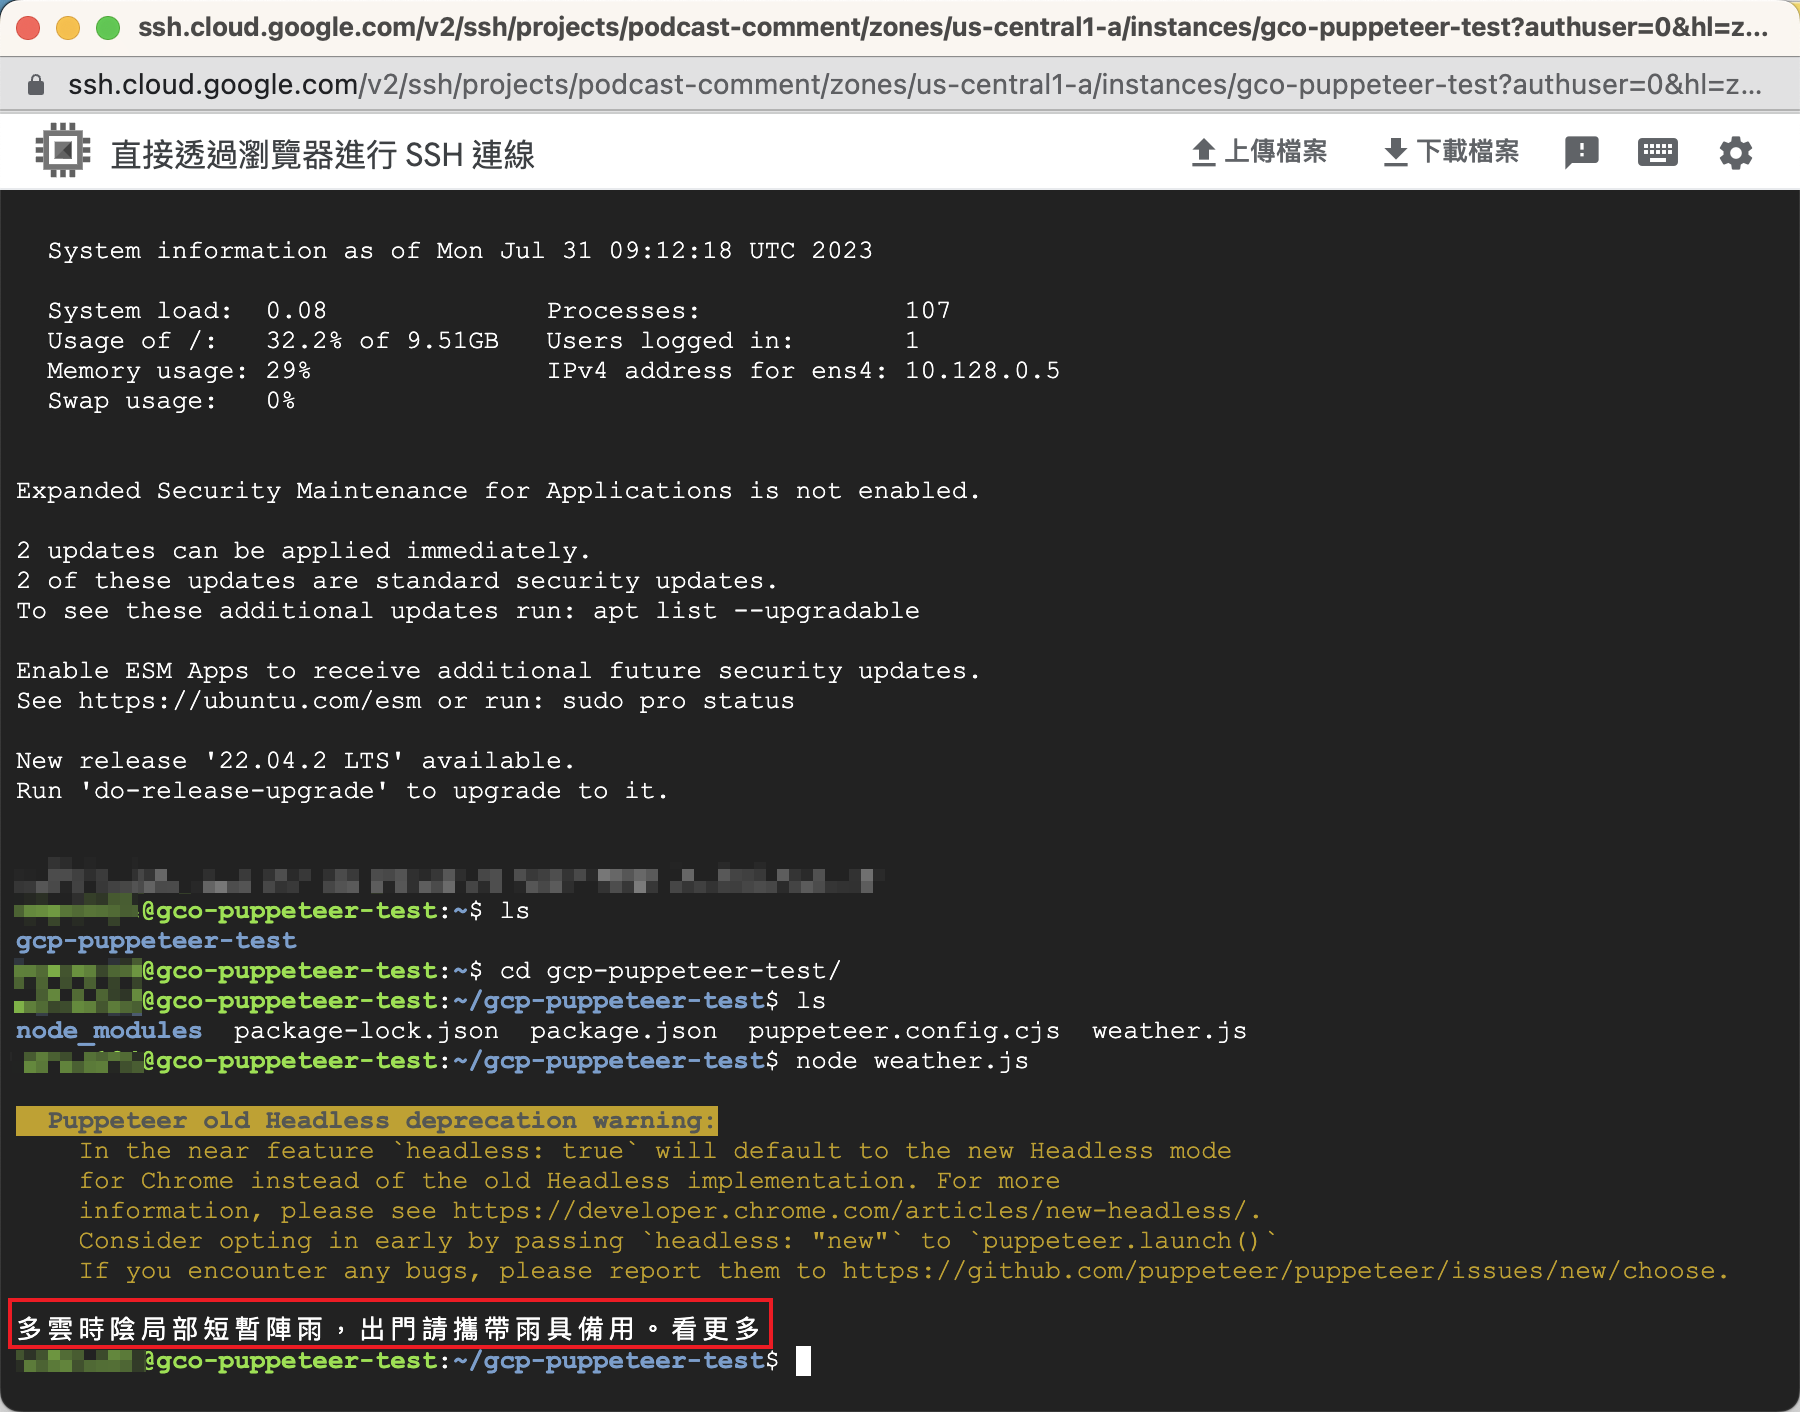Viewport: 1800px width, 1412px height.
Task: Click the 'cd gcp-puppeteer-test/' command text
Action: click(670, 971)
